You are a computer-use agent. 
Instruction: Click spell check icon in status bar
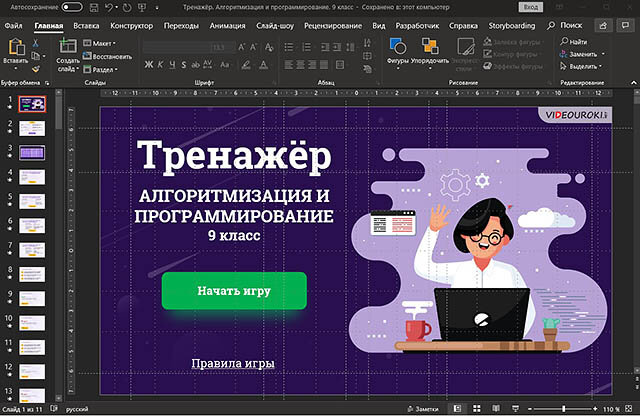pyautogui.click(x=53, y=408)
